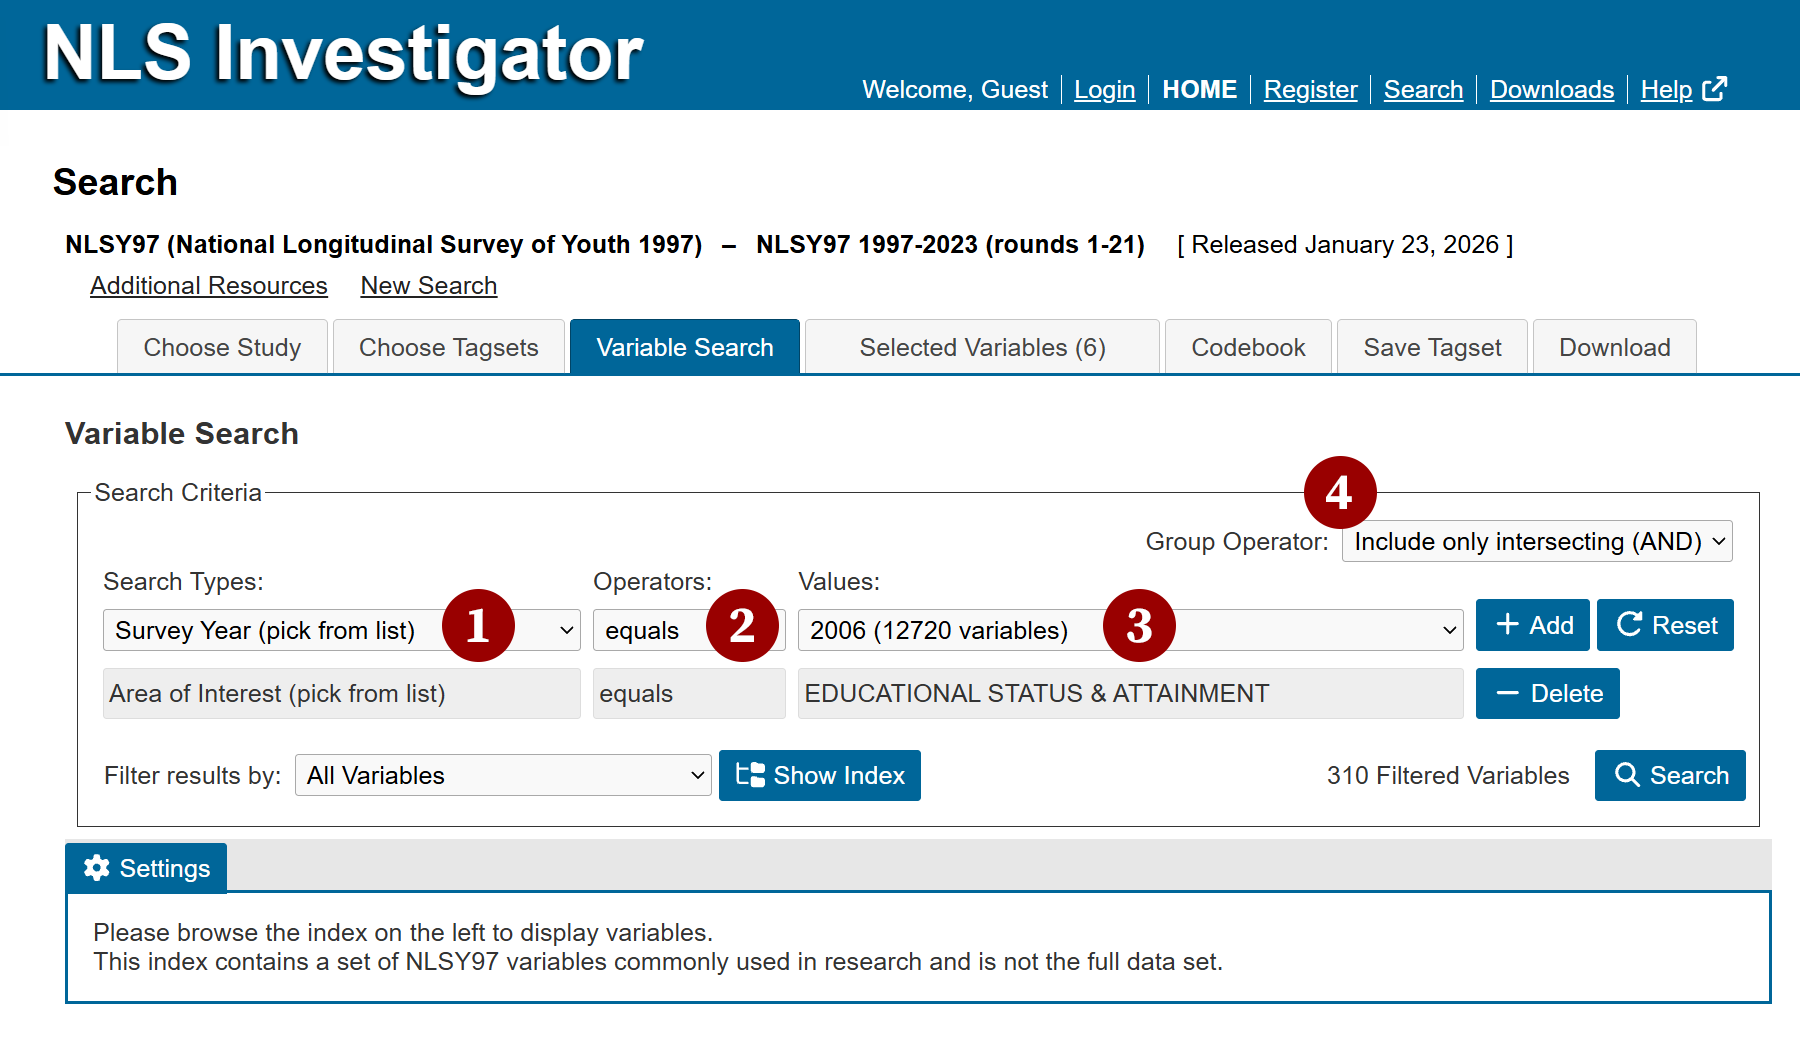
Task: Click the minus icon on Delete button
Action: 1507,693
